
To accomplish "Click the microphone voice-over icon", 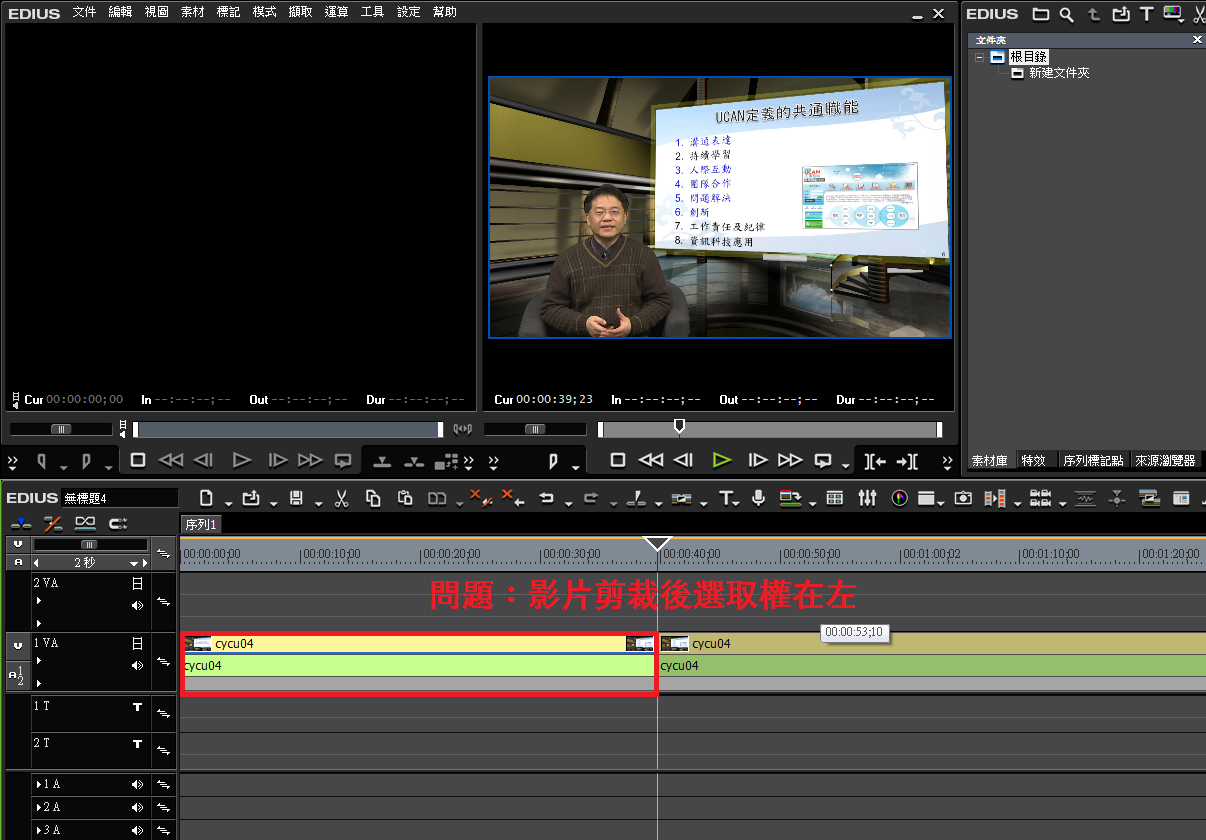I will point(759,498).
